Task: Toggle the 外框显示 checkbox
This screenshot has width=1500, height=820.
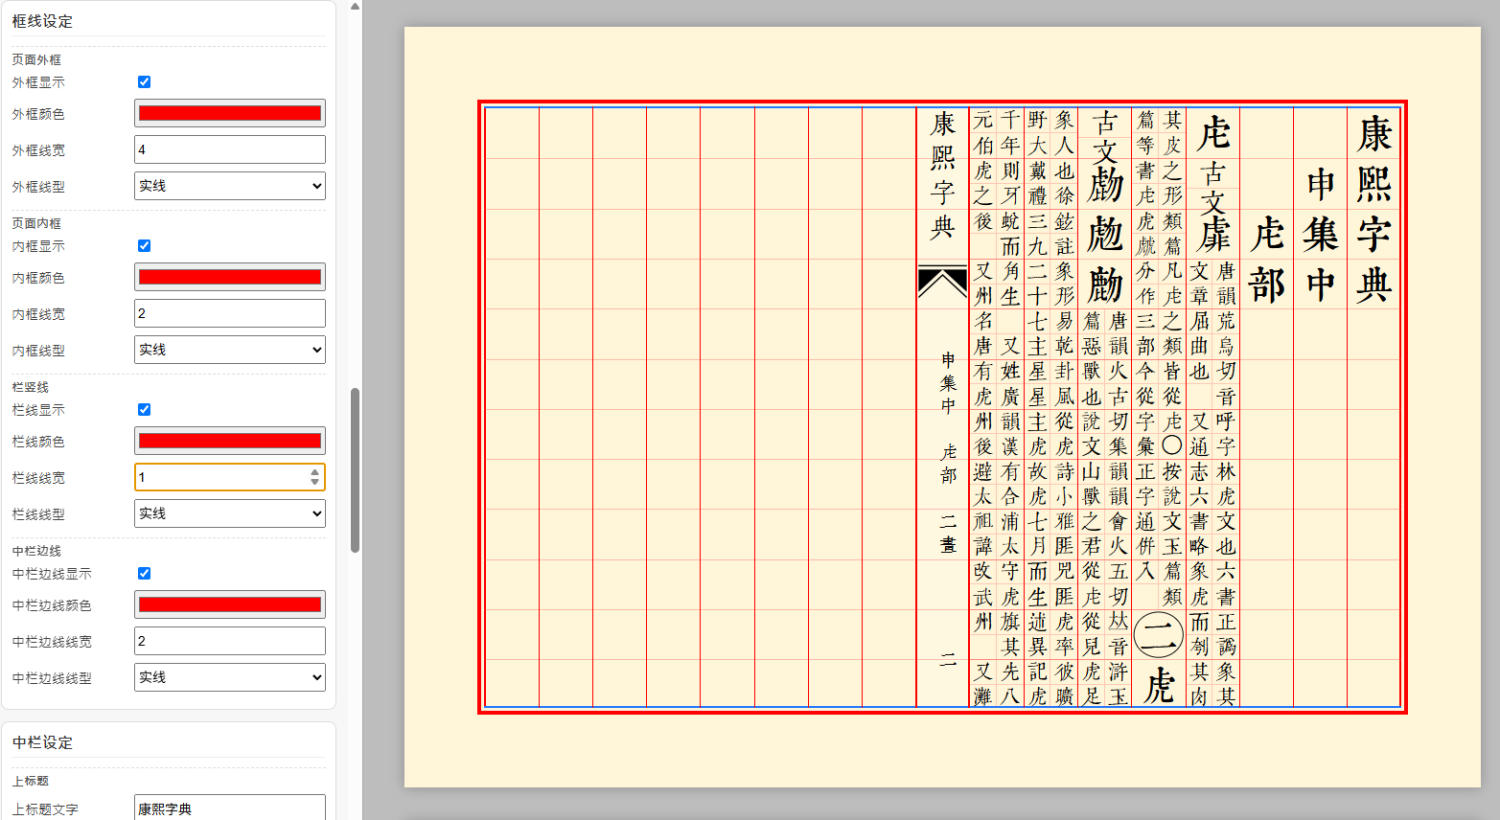Action: pos(144,82)
